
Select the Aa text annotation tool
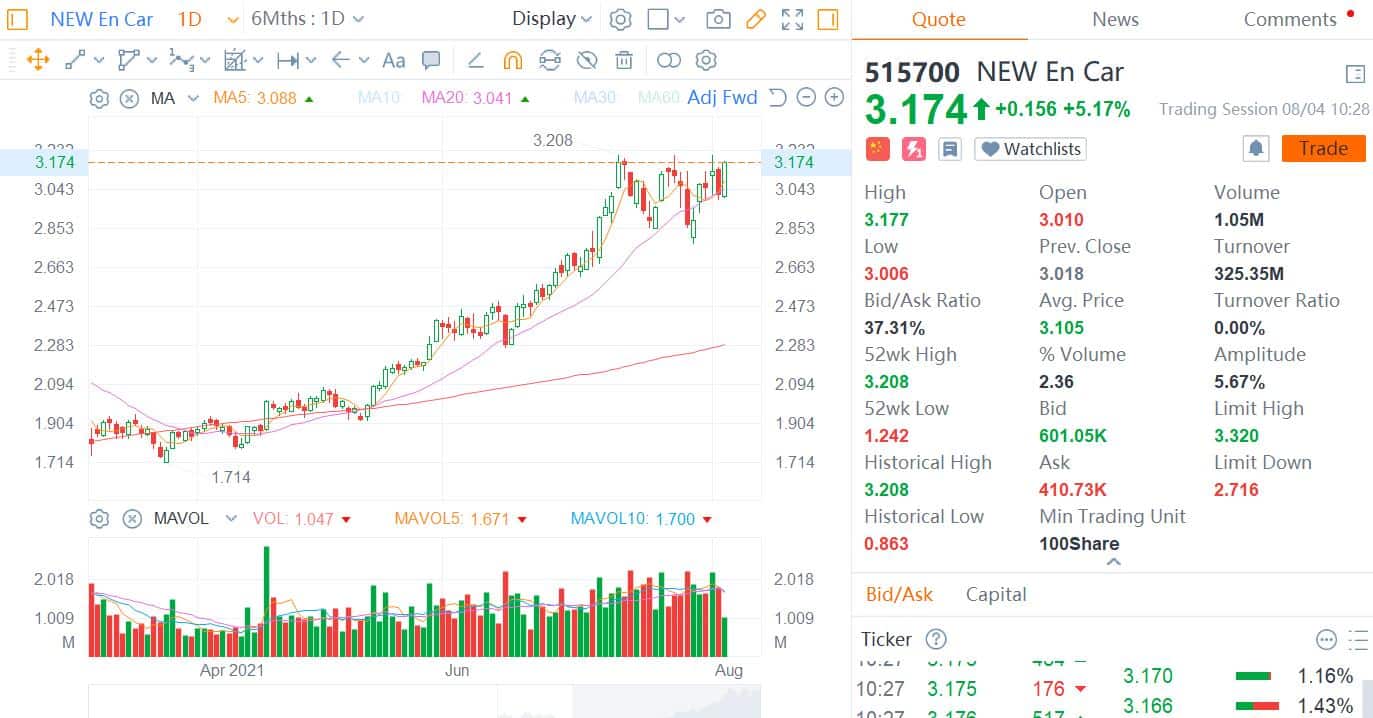pyautogui.click(x=392, y=60)
